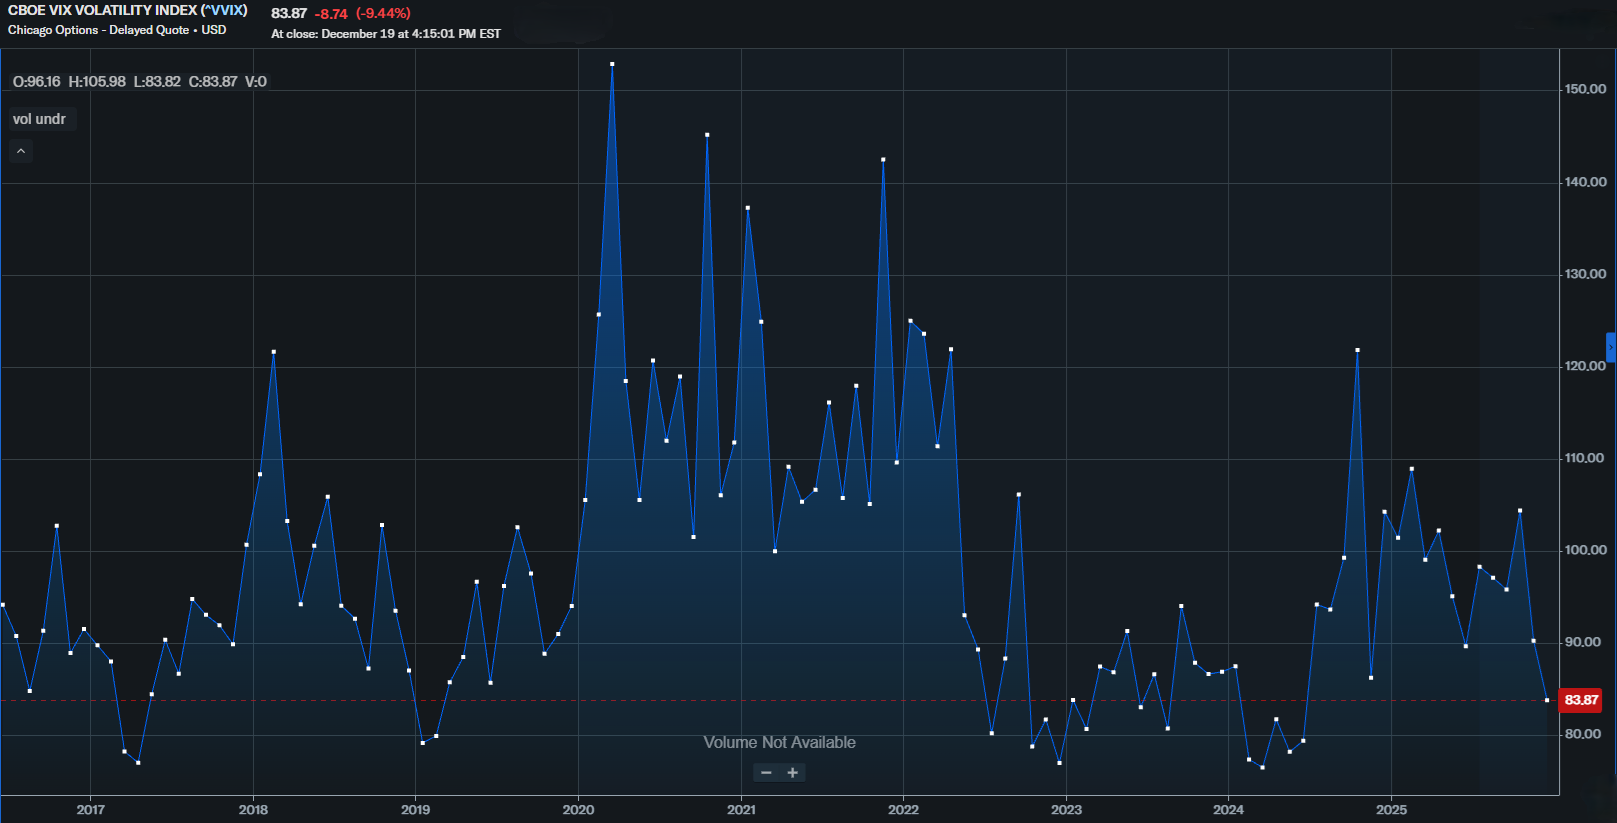Click the -8.74 (-9.44%) price change text
Screen dimensions: 1617x823
pos(362,14)
